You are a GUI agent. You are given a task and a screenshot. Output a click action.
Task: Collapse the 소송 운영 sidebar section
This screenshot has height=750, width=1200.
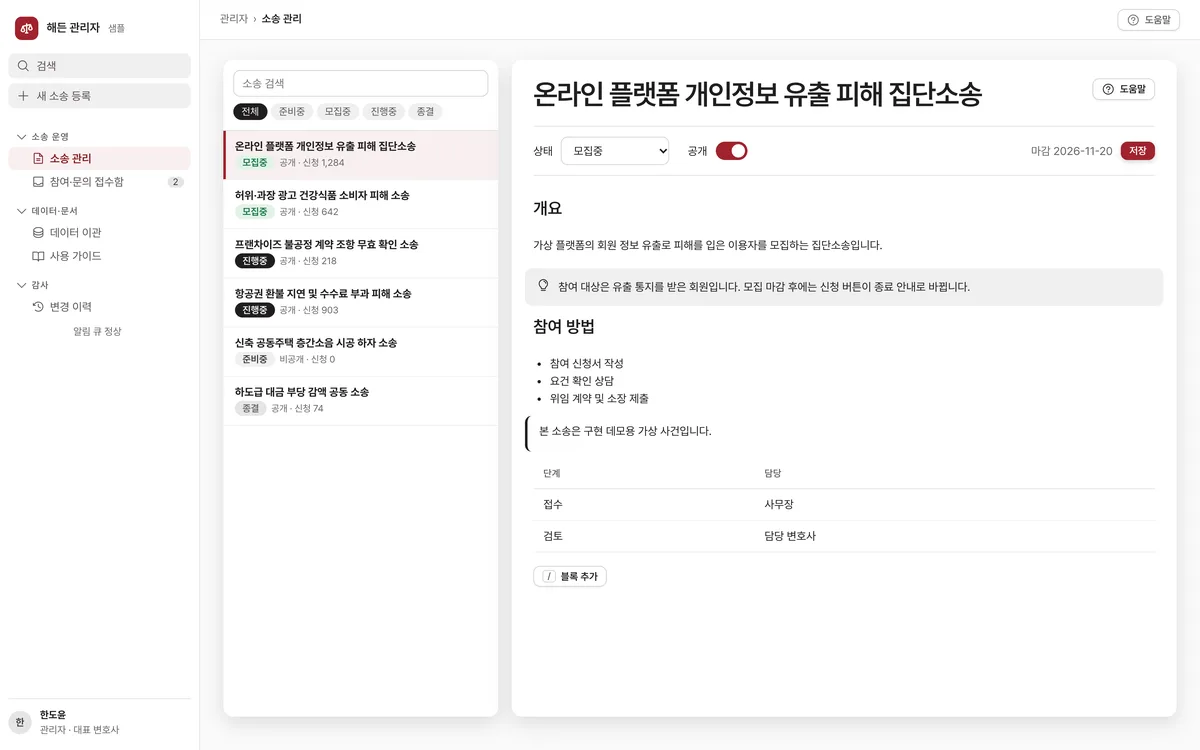point(43,136)
